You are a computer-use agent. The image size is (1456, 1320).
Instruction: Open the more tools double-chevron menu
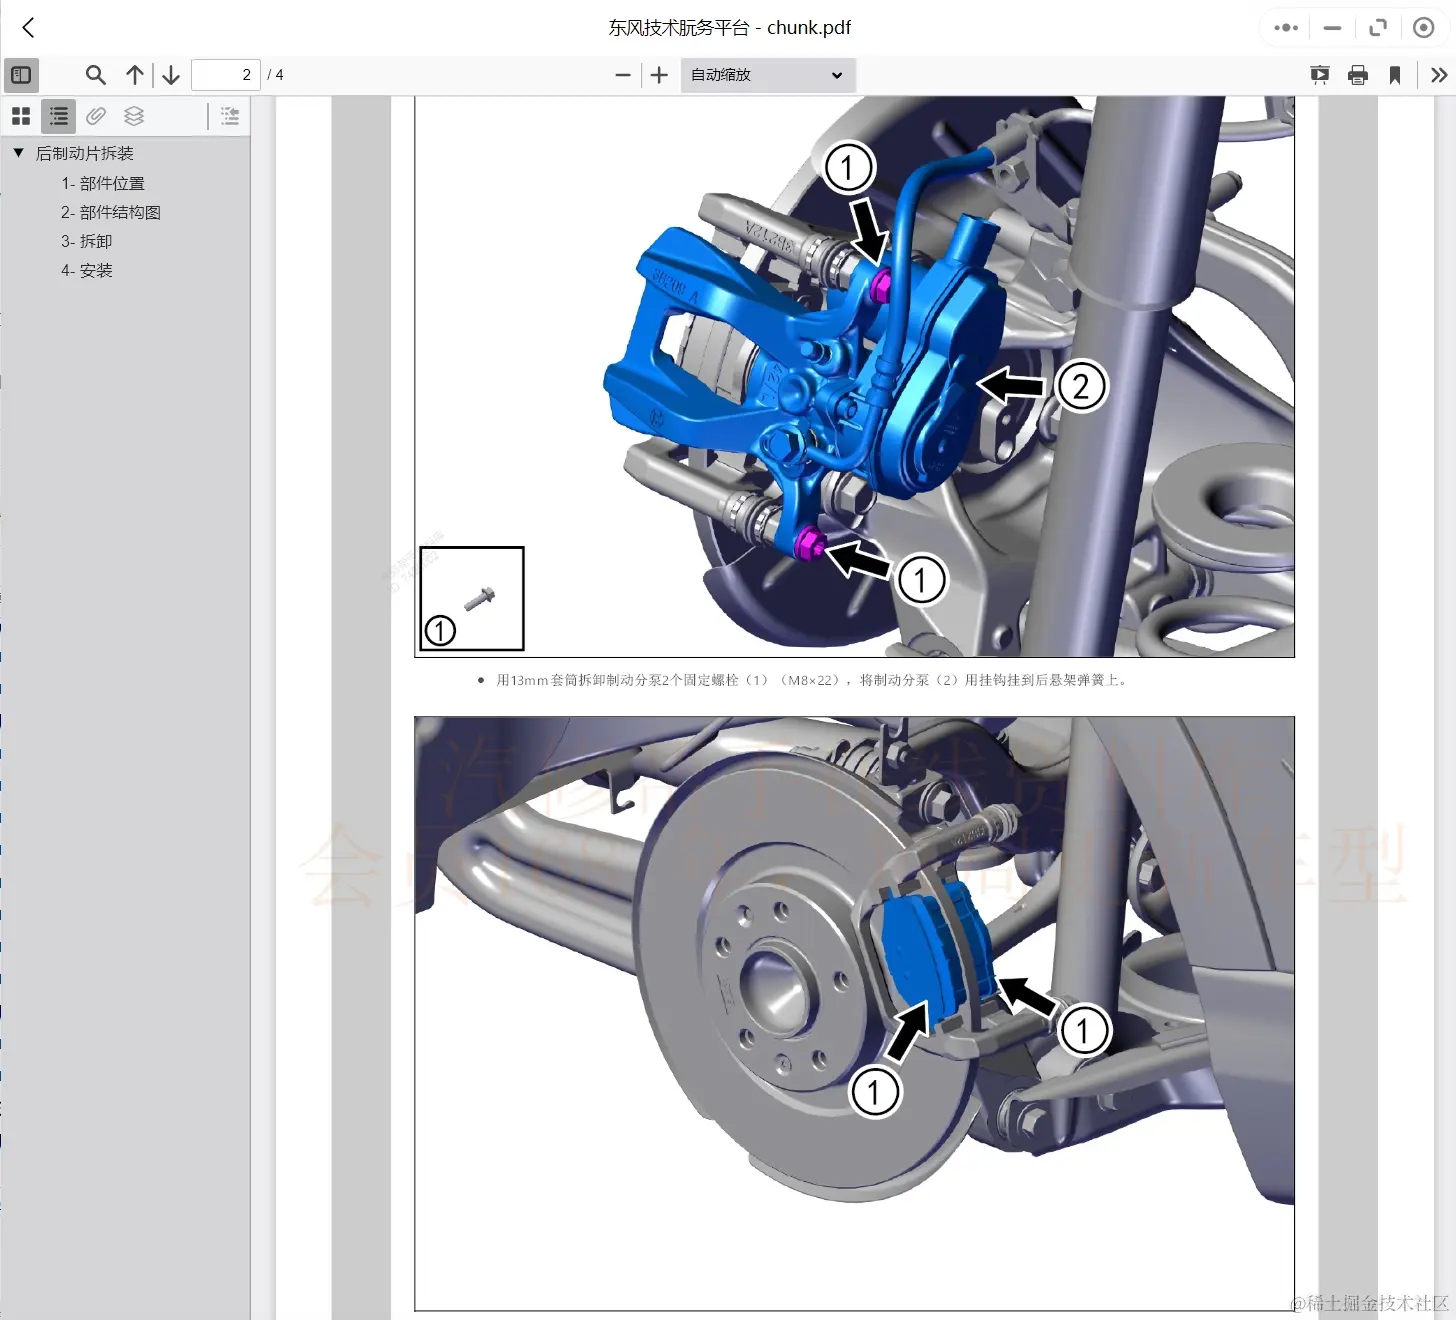(x=1439, y=75)
